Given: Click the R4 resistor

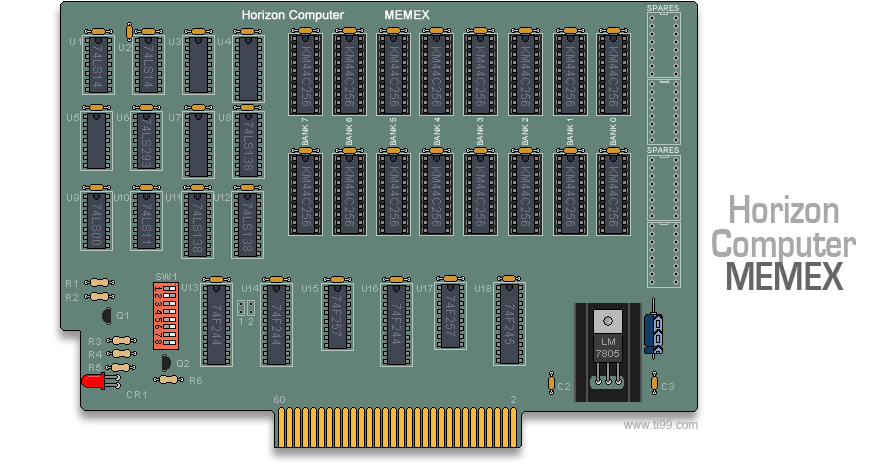Looking at the screenshot, I should [x=121, y=354].
